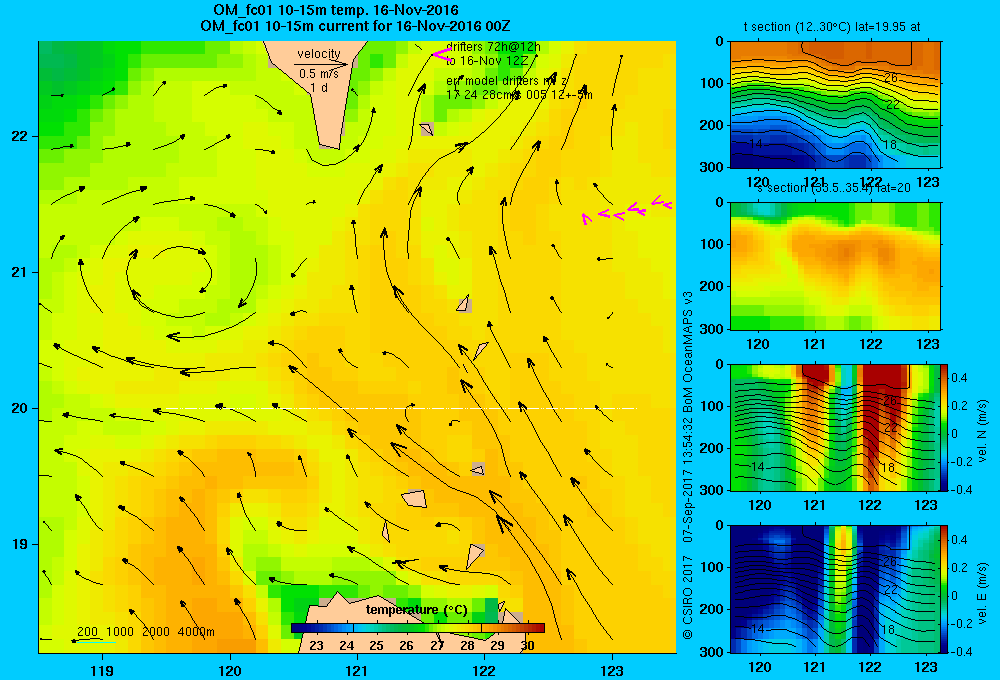
Task: Click the '14' isotherm label in temperature section
Action: click(755, 144)
